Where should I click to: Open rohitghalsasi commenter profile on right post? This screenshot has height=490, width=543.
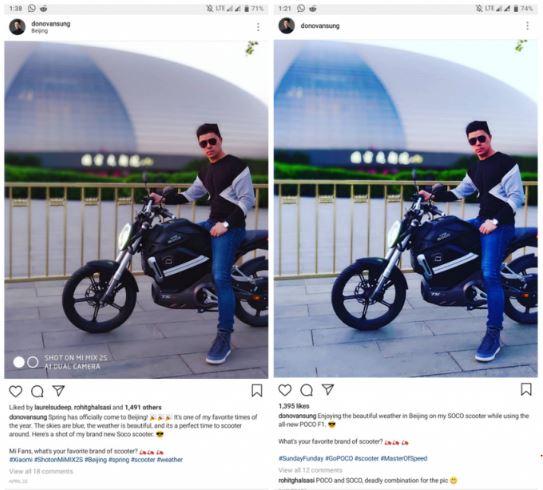(x=296, y=480)
